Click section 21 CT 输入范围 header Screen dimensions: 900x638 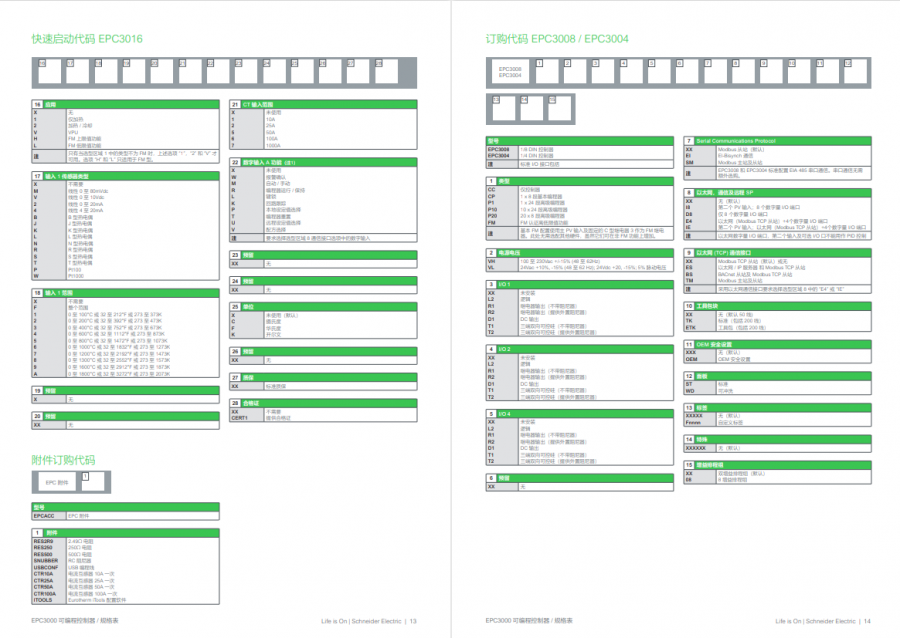[320, 104]
